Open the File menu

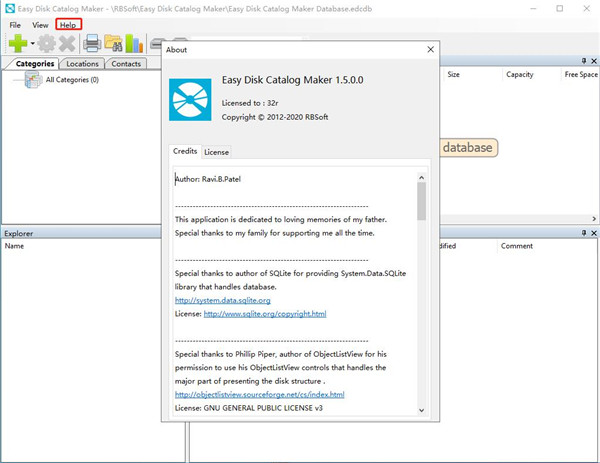[15, 24]
